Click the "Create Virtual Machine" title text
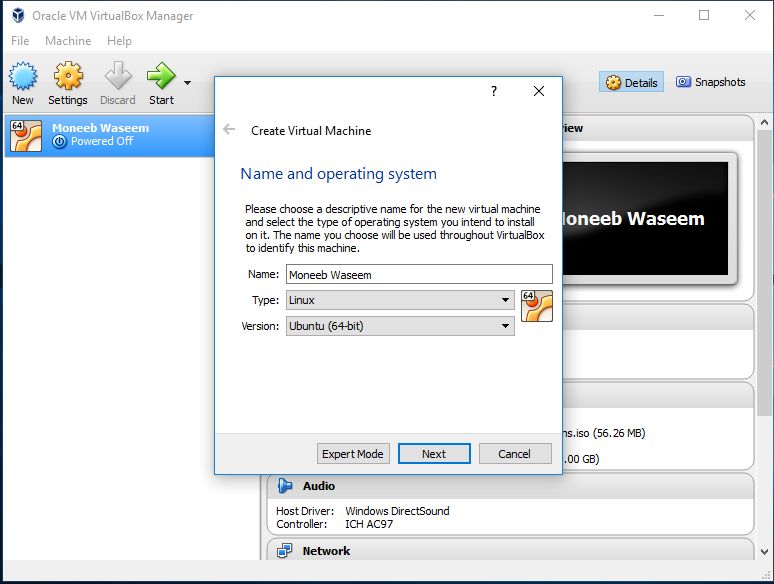Screen dimensions: 774x584 [311, 131]
